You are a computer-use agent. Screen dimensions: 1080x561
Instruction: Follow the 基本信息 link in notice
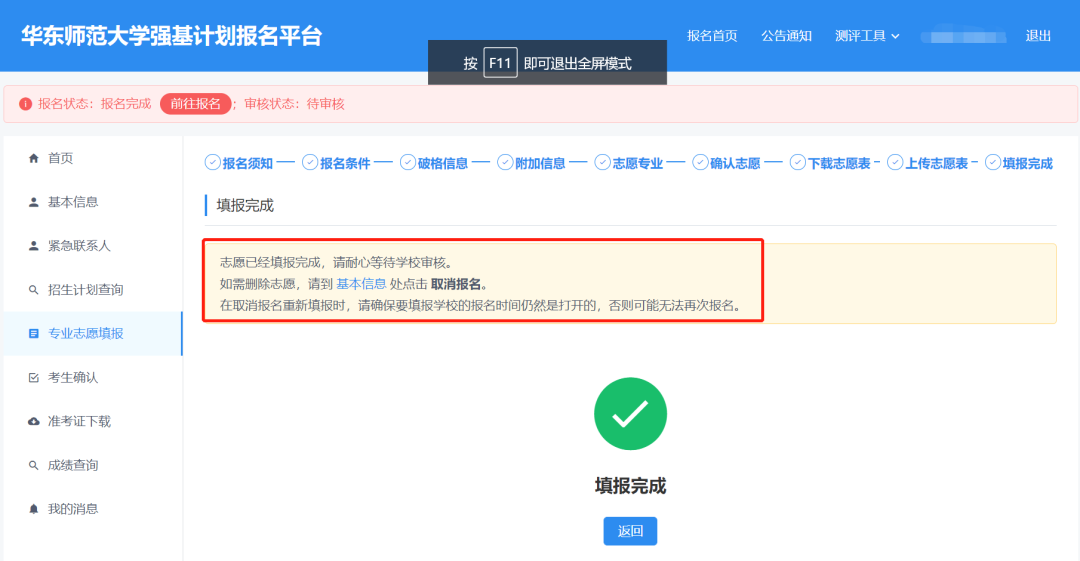361,284
